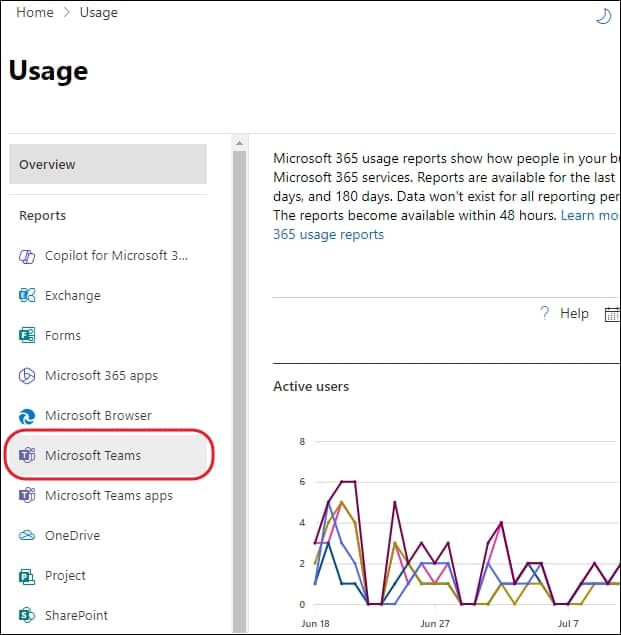The height and width of the screenshot is (635, 621).
Task: Click the OneDrive cloud icon
Action: coord(27,535)
